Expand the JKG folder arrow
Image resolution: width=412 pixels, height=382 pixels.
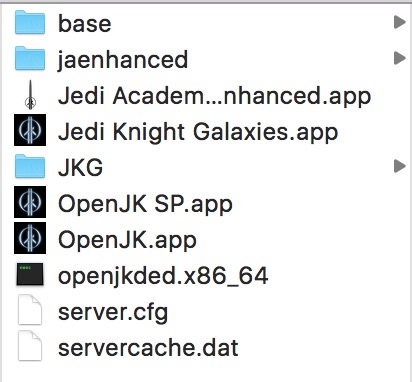400,166
